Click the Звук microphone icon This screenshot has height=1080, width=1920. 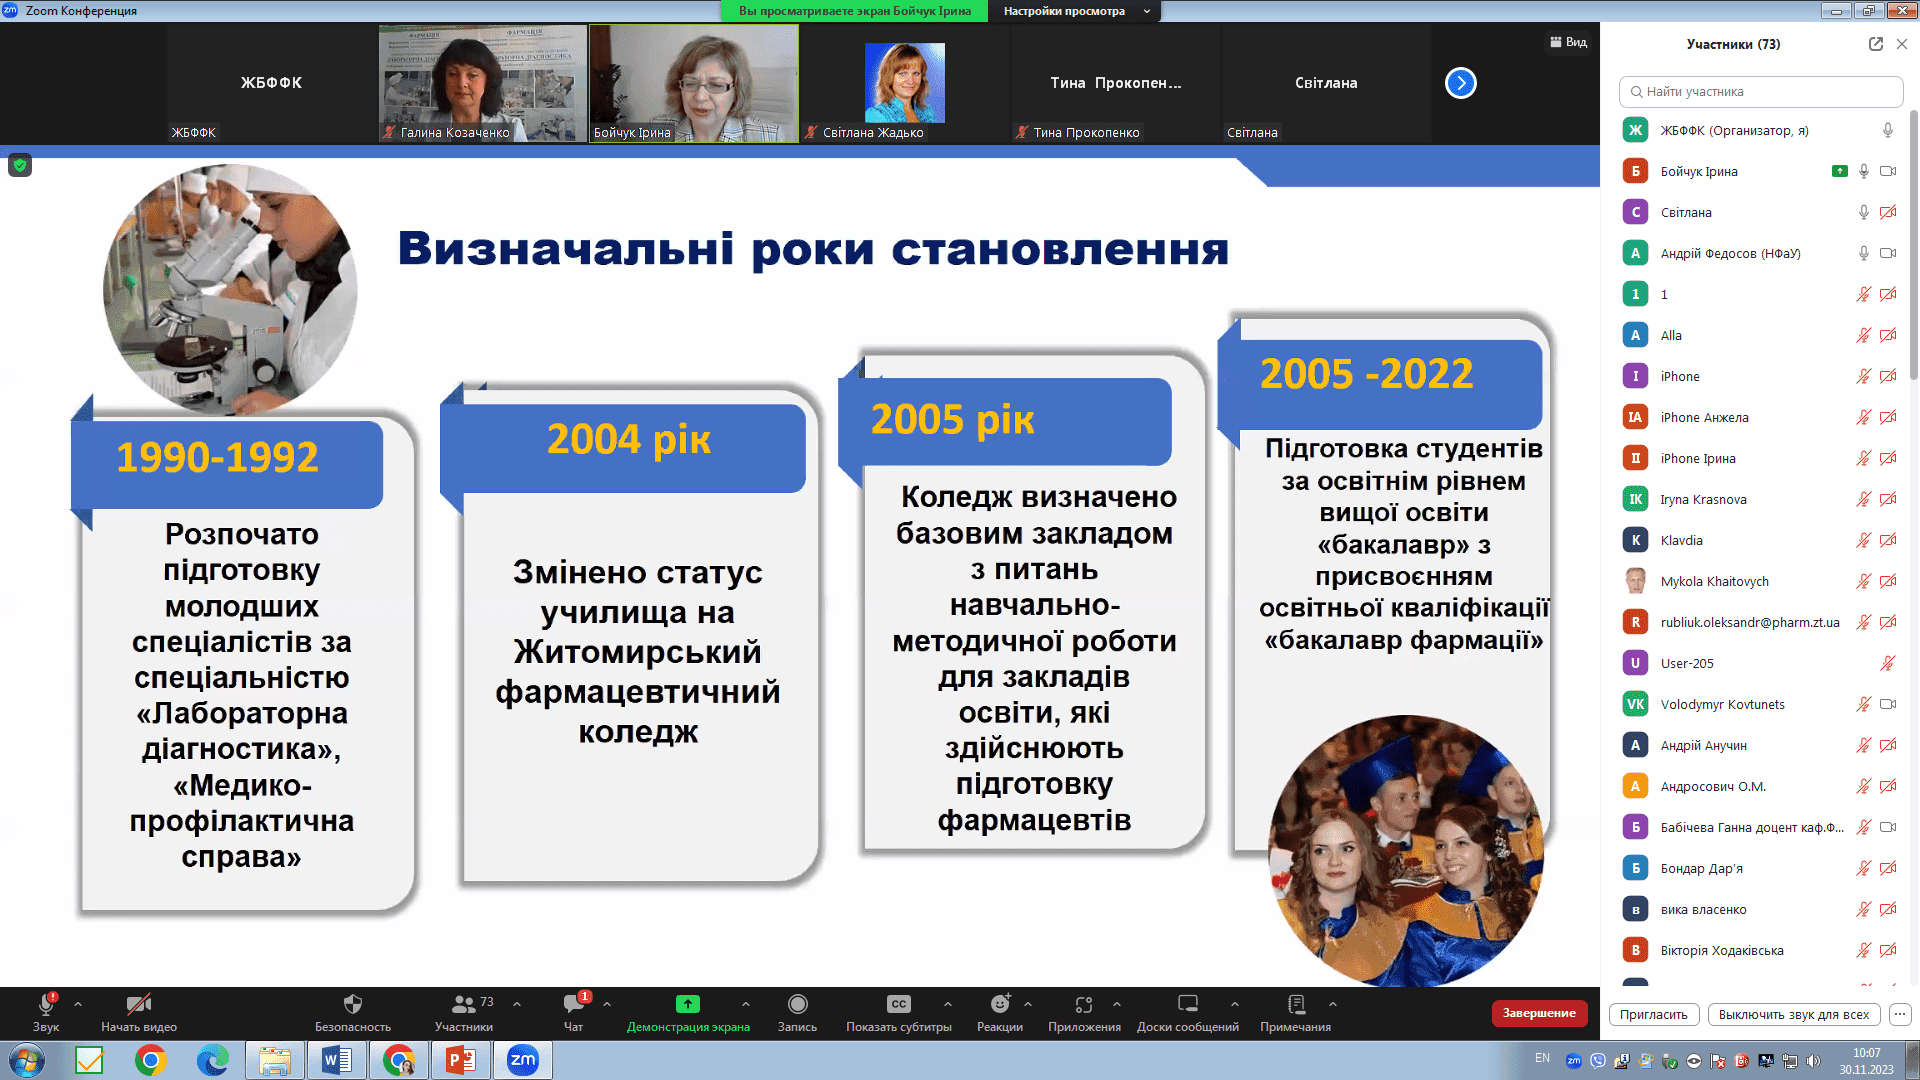click(x=46, y=1004)
